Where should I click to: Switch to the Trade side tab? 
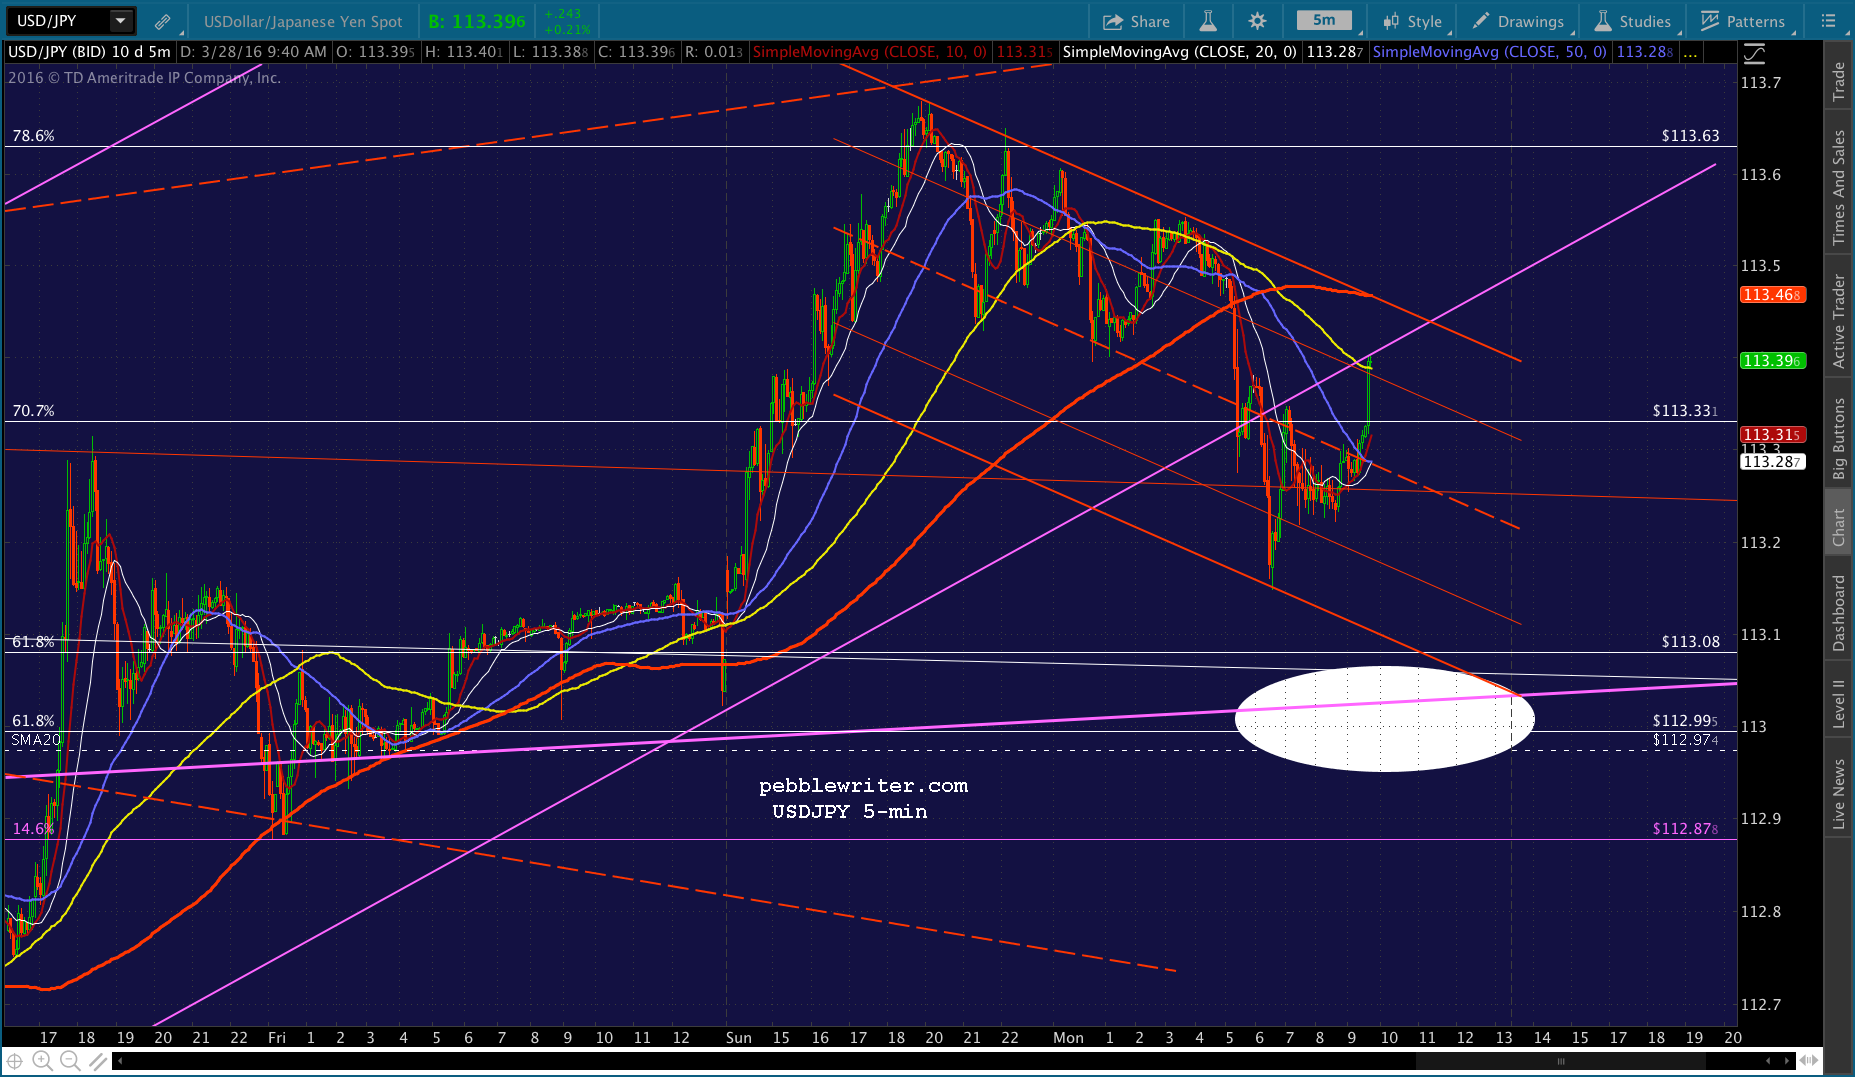pyautogui.click(x=1838, y=82)
